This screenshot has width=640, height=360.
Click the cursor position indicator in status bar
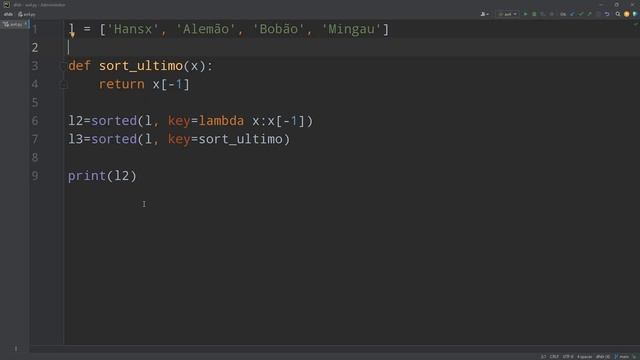click(x=543, y=357)
